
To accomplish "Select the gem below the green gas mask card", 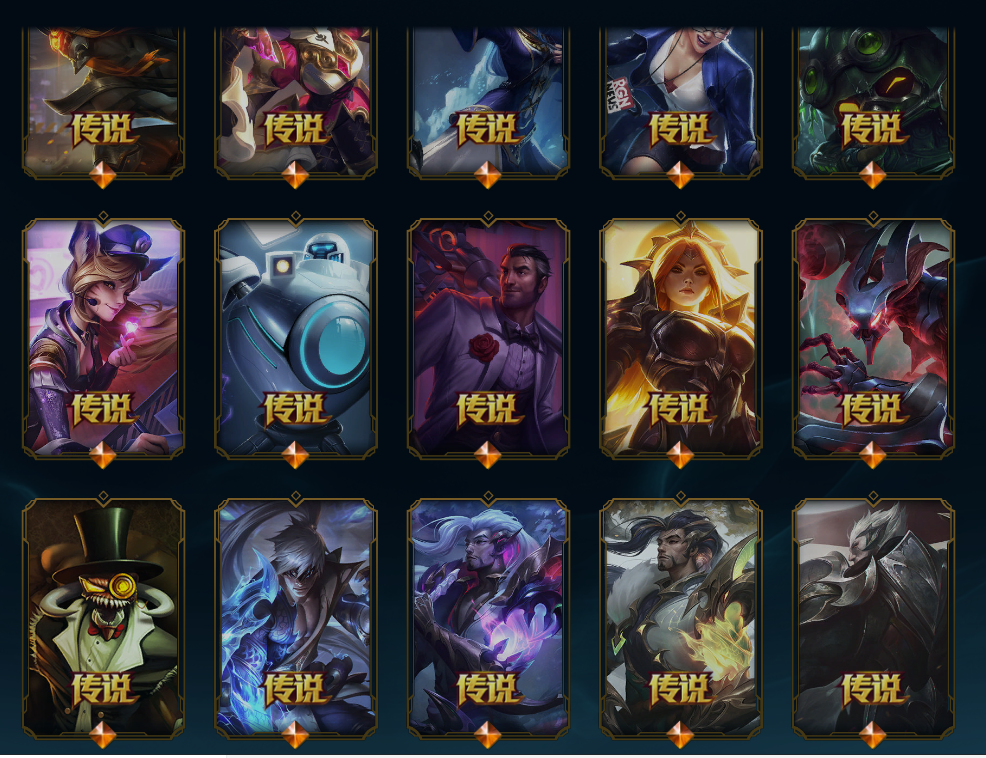I will pos(872,174).
